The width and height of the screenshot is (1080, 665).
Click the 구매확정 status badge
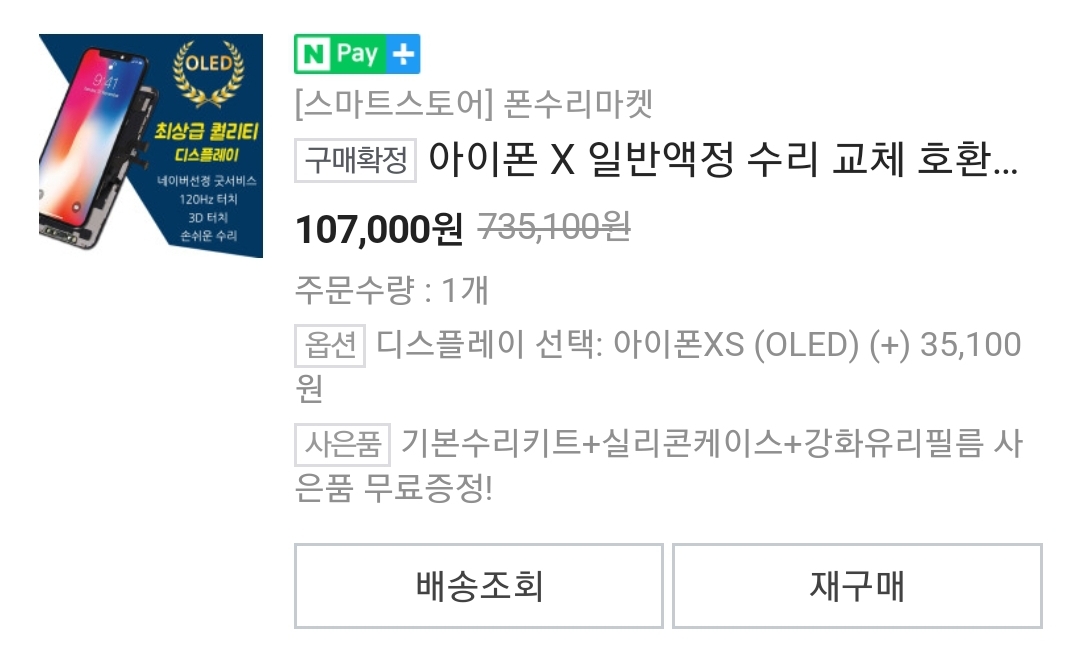click(x=355, y=161)
